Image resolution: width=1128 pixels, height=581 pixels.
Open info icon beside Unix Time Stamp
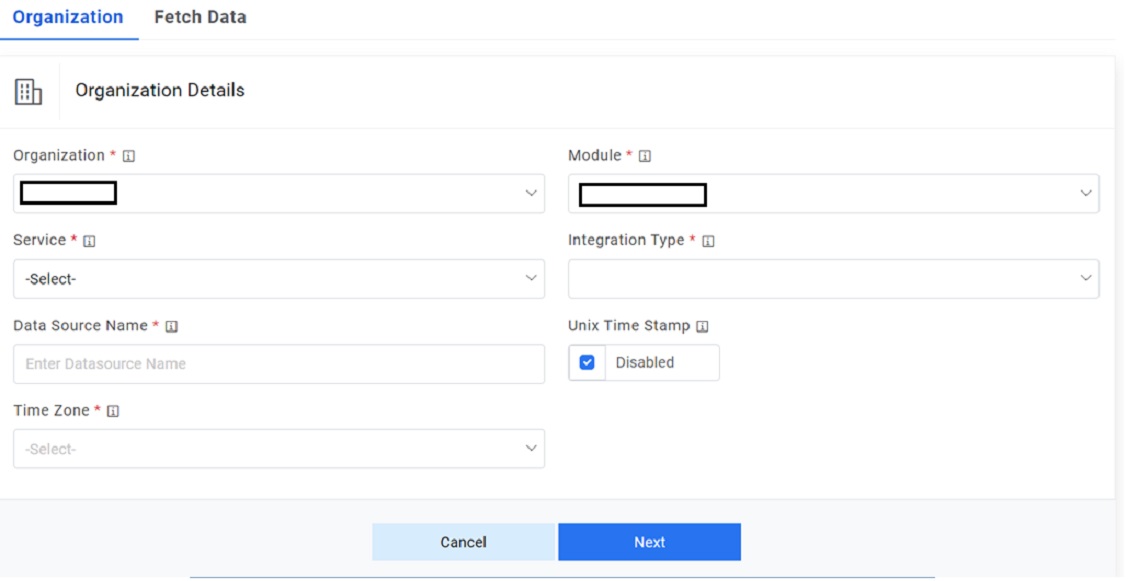click(x=703, y=326)
